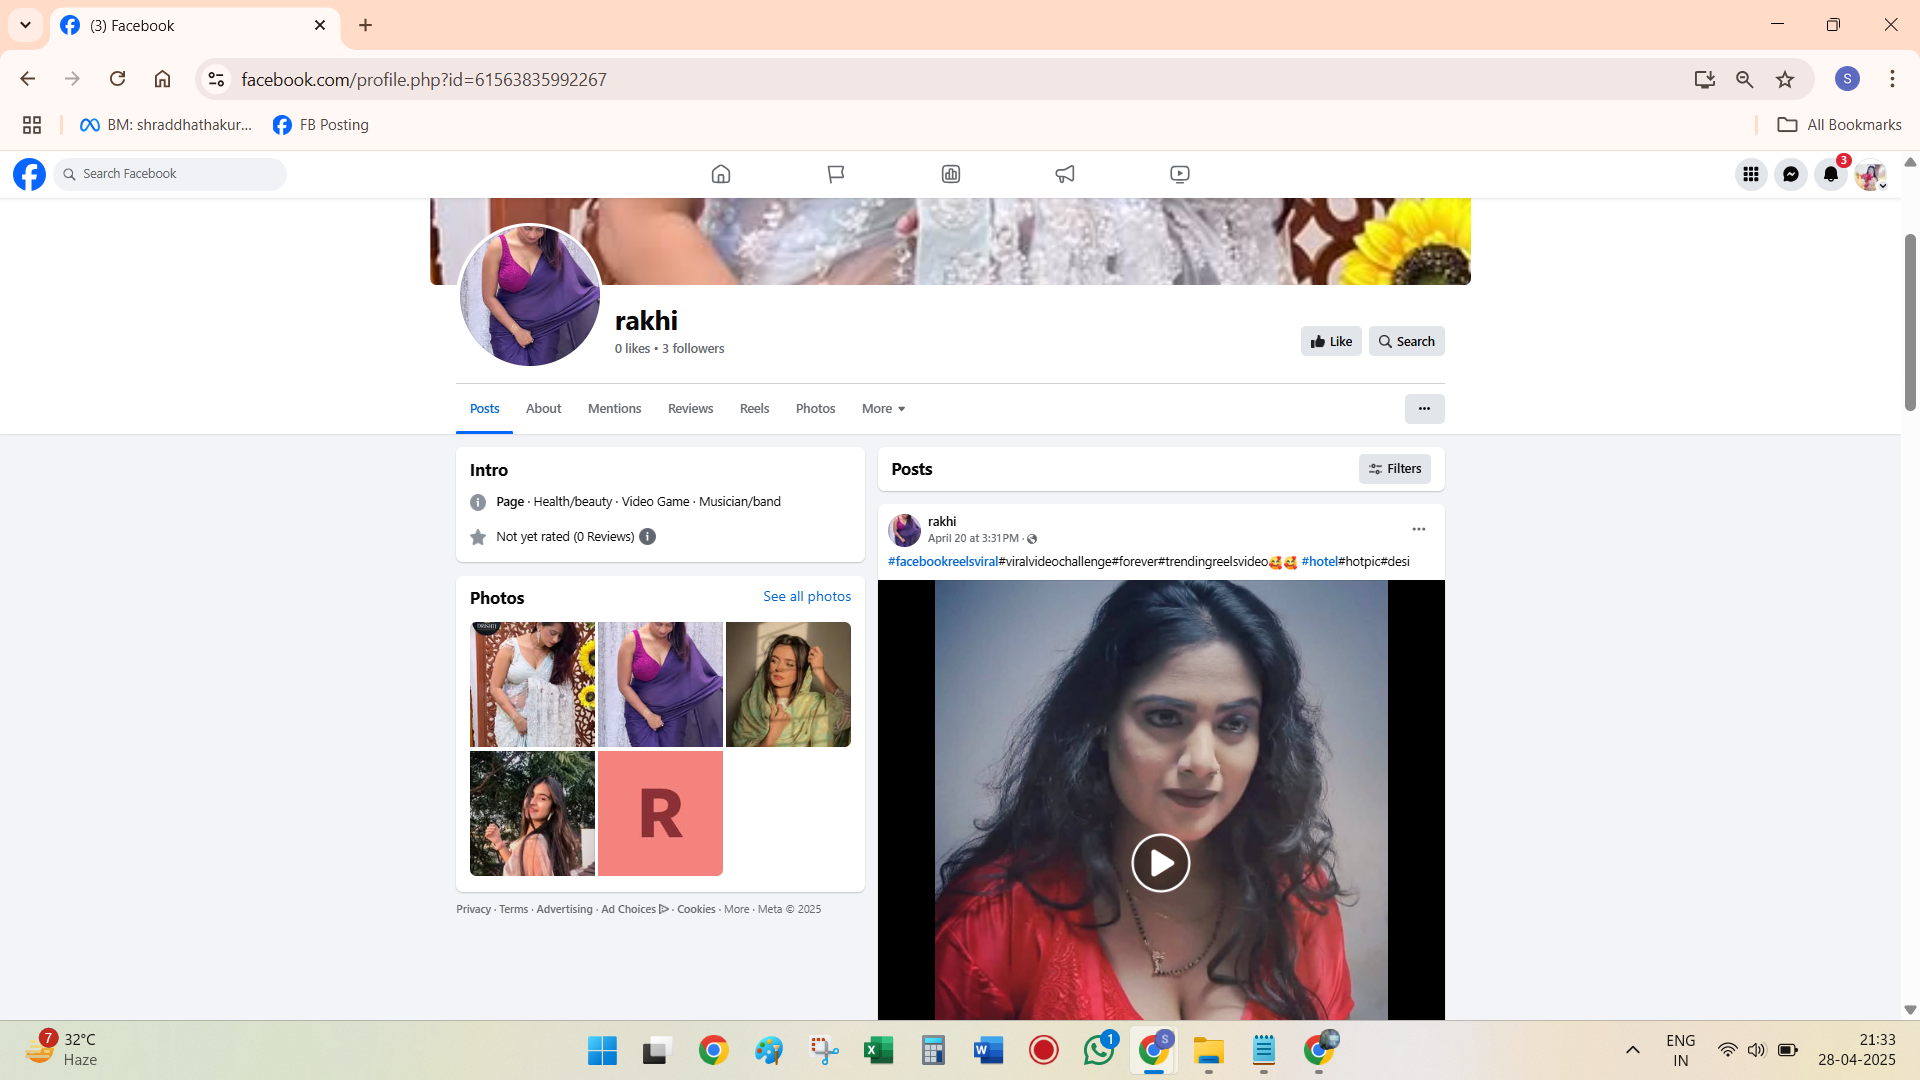Screen dimensions: 1920x1080
Task: Open the Chrome three-dot menu
Action: (x=1892, y=79)
